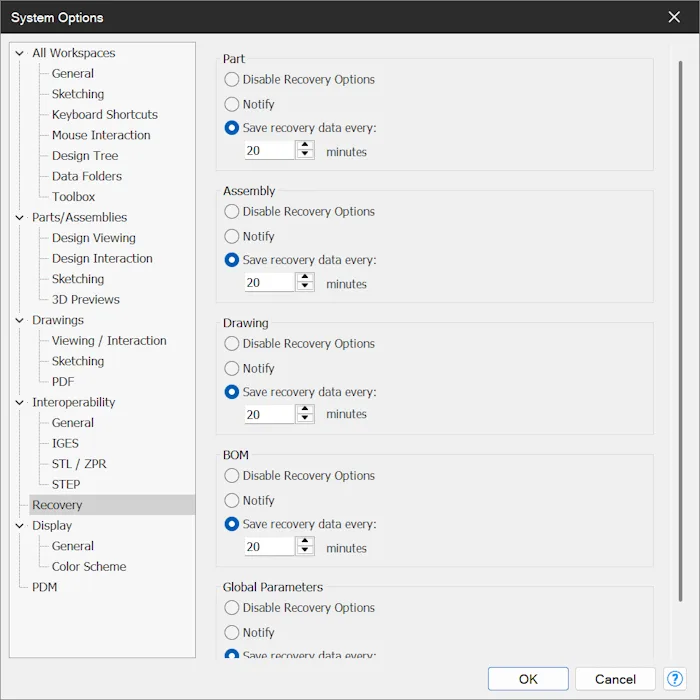Select the Recovery tree item
This screenshot has width=700, height=700.
(112, 504)
